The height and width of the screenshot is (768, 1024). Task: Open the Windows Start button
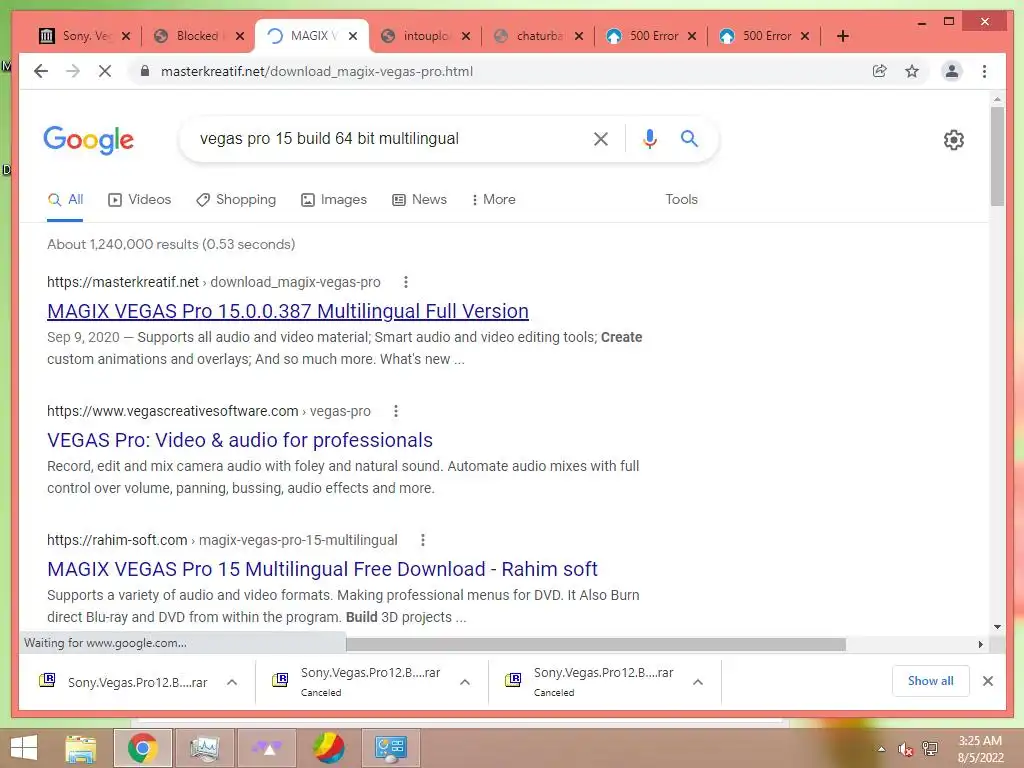pyautogui.click(x=24, y=748)
